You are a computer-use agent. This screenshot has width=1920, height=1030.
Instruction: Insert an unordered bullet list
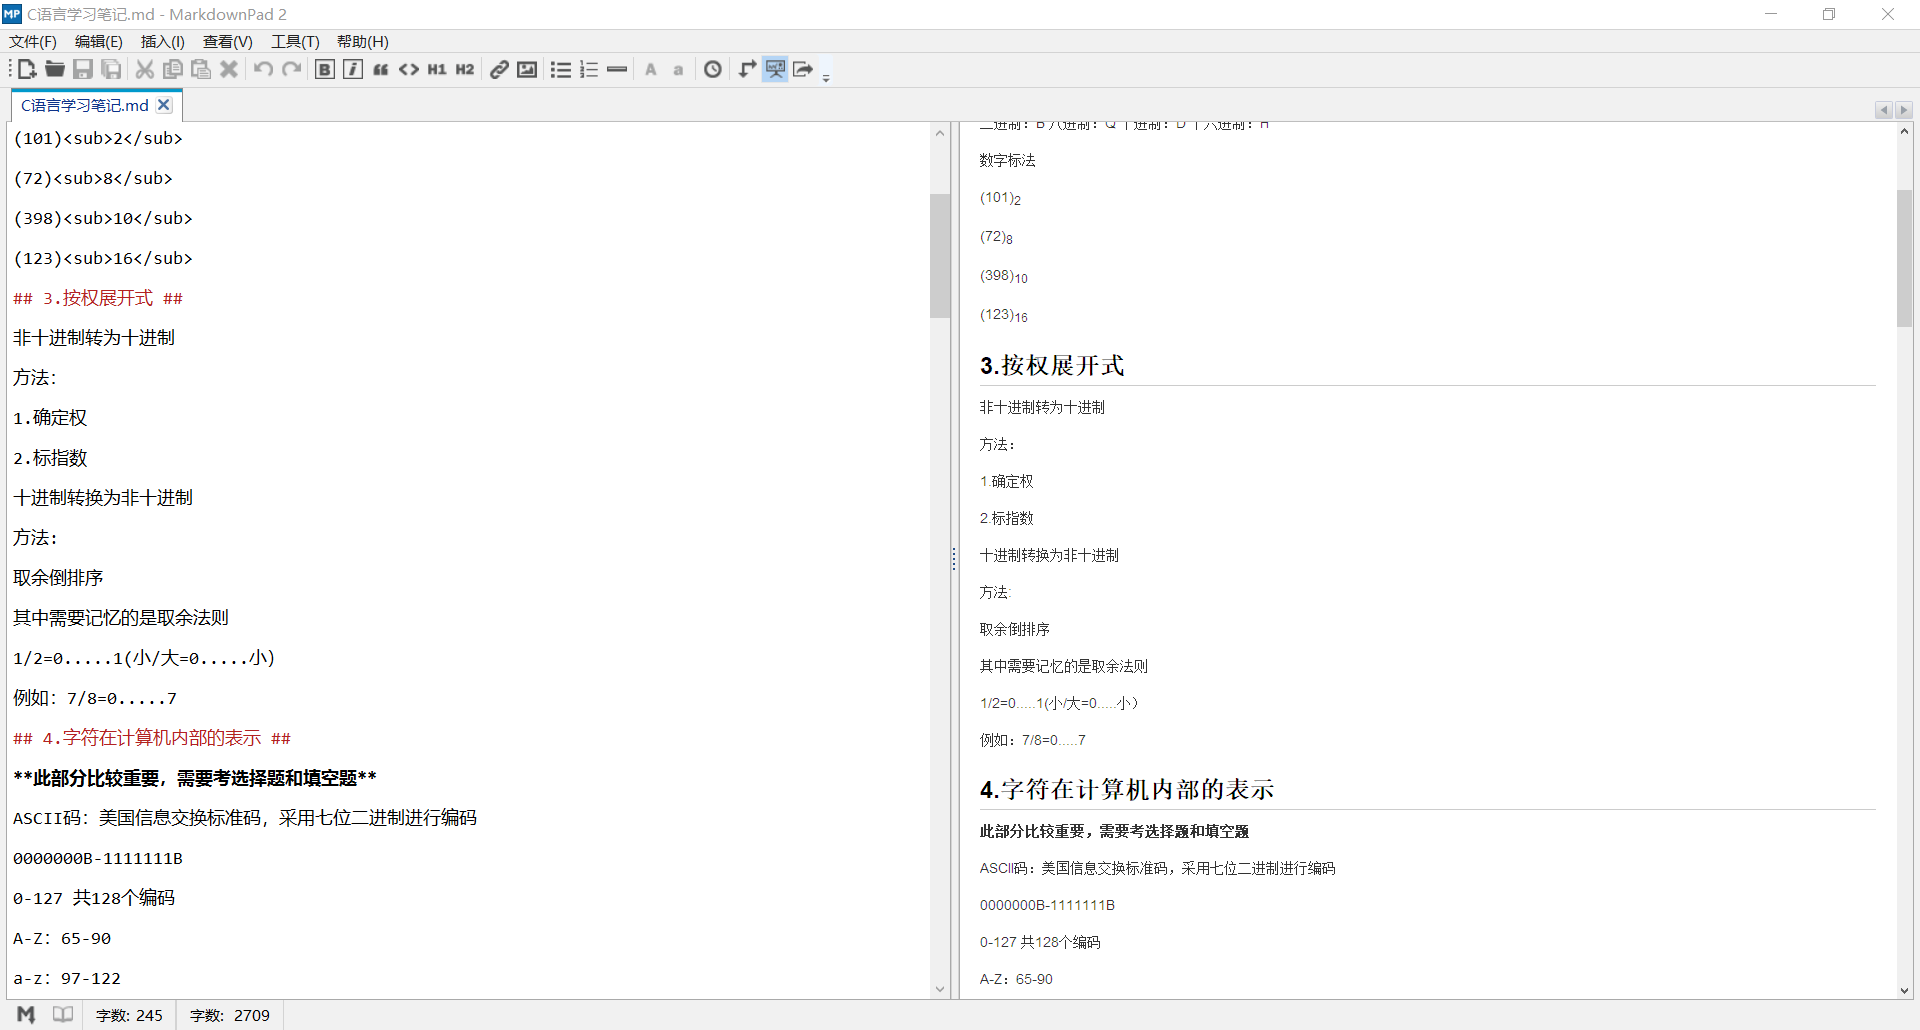561,69
